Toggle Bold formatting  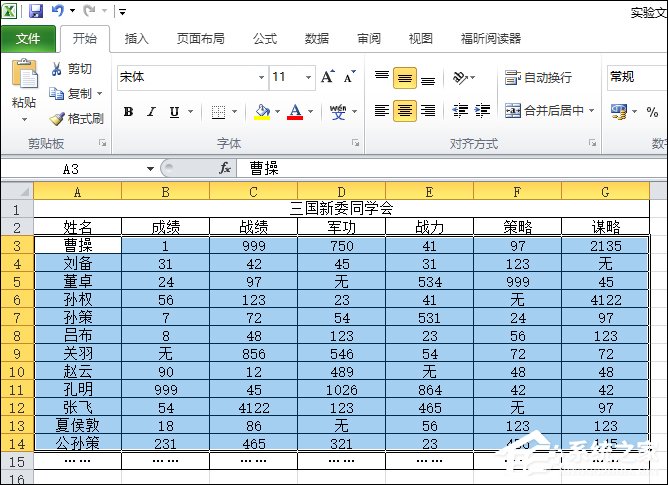[128, 112]
